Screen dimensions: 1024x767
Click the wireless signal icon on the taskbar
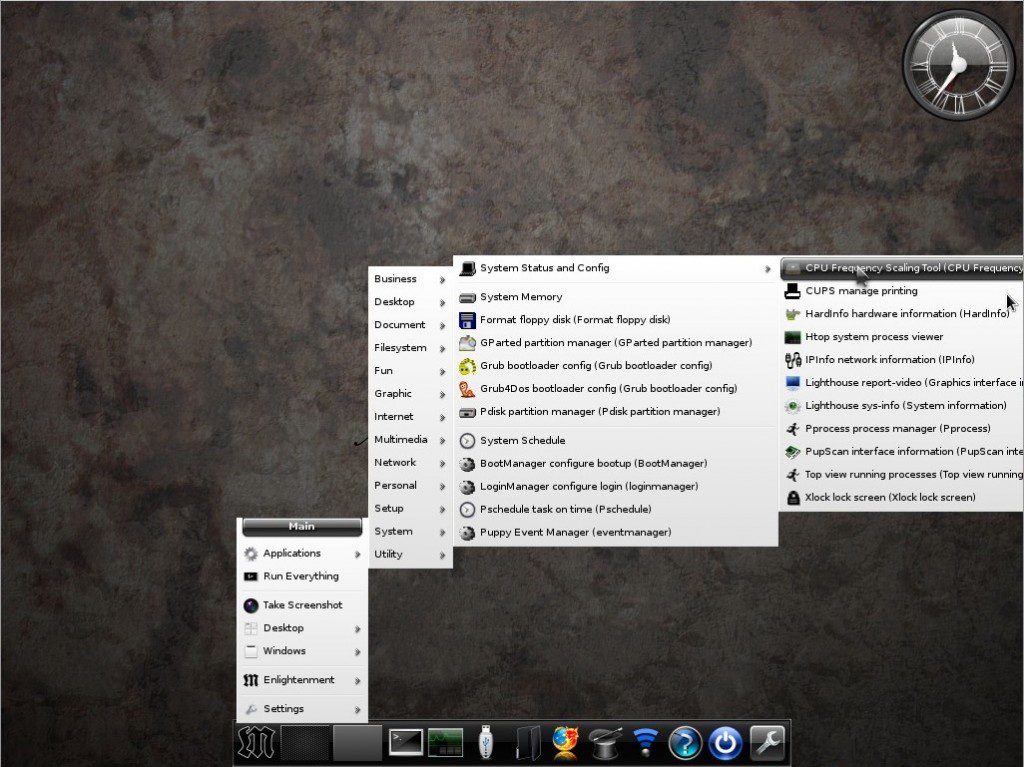coord(644,742)
